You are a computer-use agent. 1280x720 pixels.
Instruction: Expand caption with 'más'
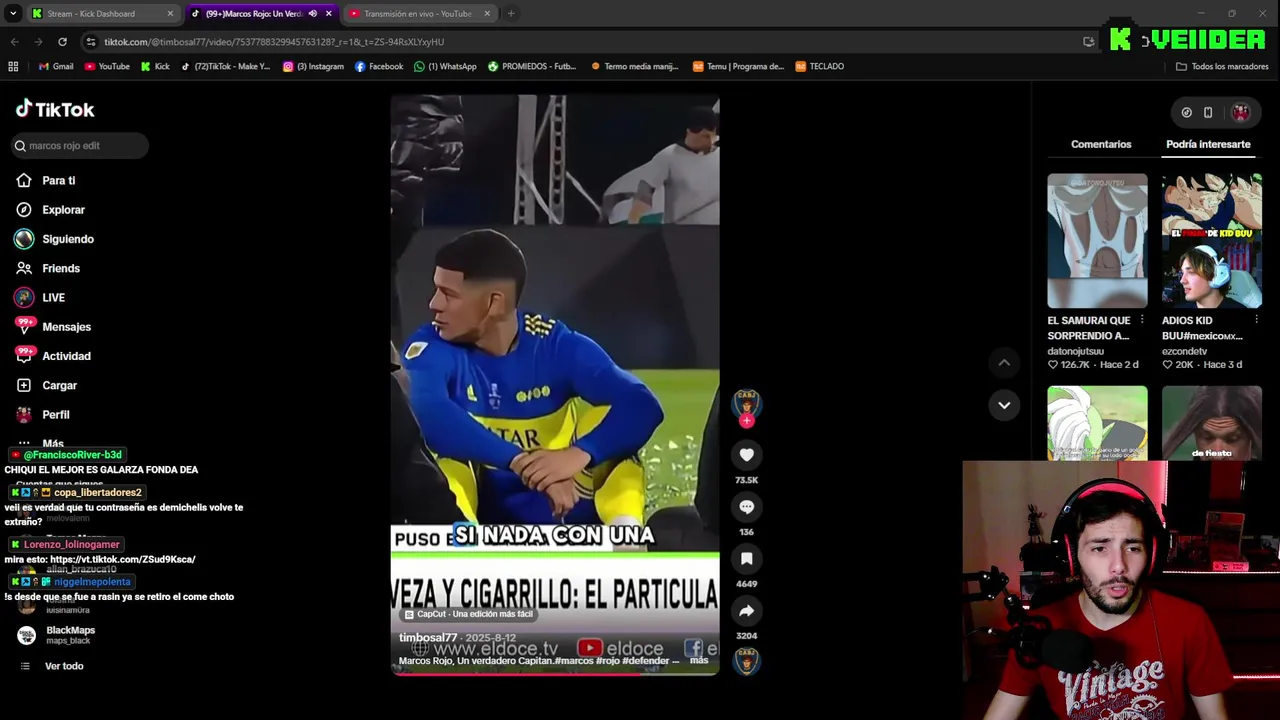(x=699, y=660)
